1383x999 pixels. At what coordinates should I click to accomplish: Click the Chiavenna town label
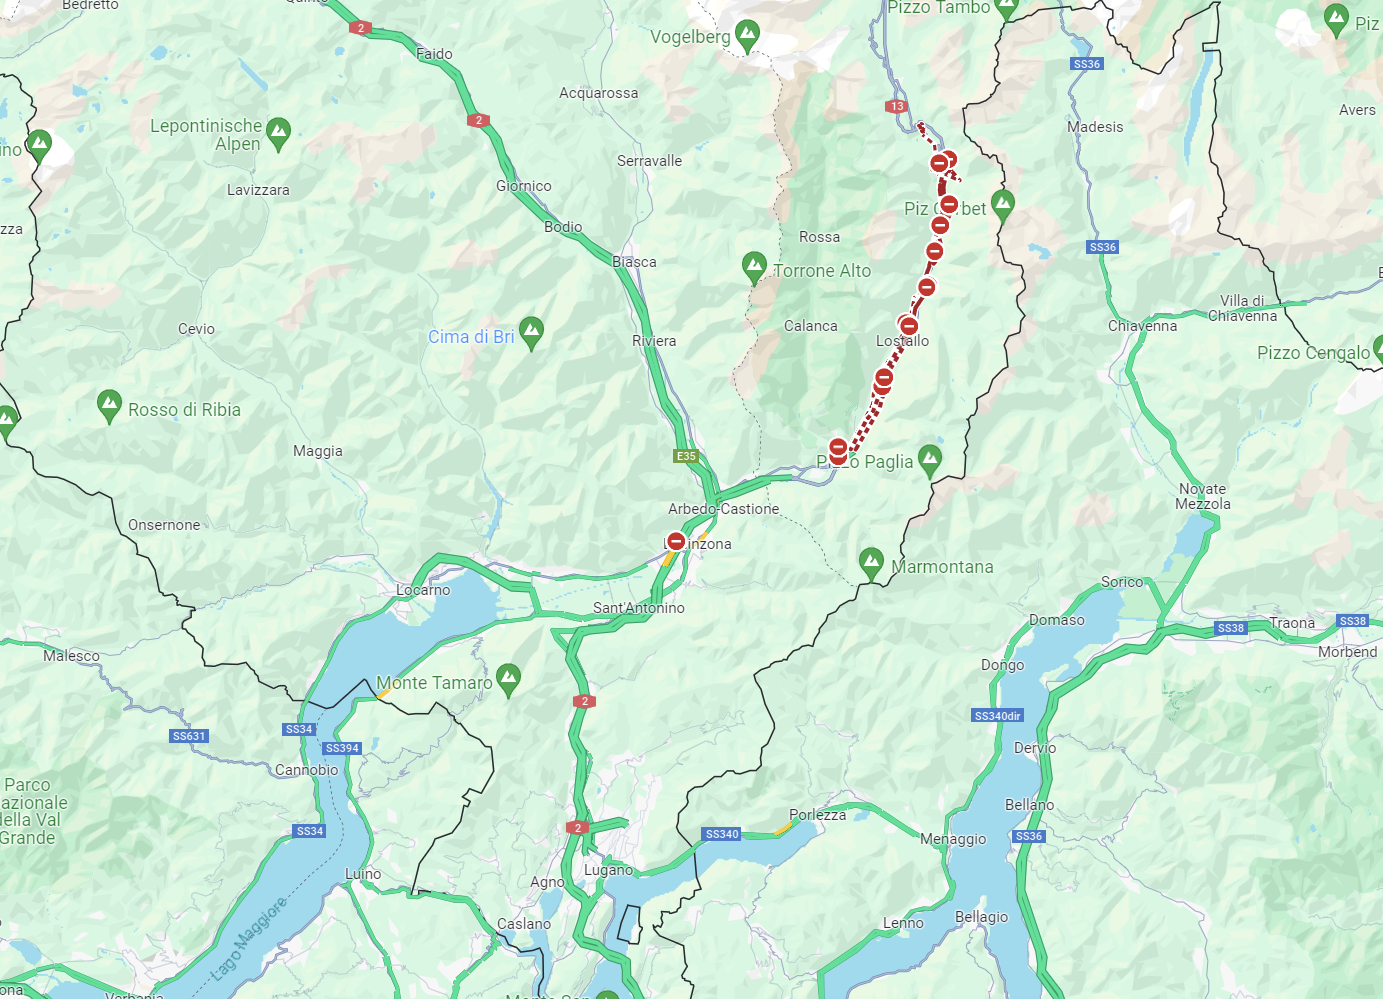click(x=1142, y=326)
